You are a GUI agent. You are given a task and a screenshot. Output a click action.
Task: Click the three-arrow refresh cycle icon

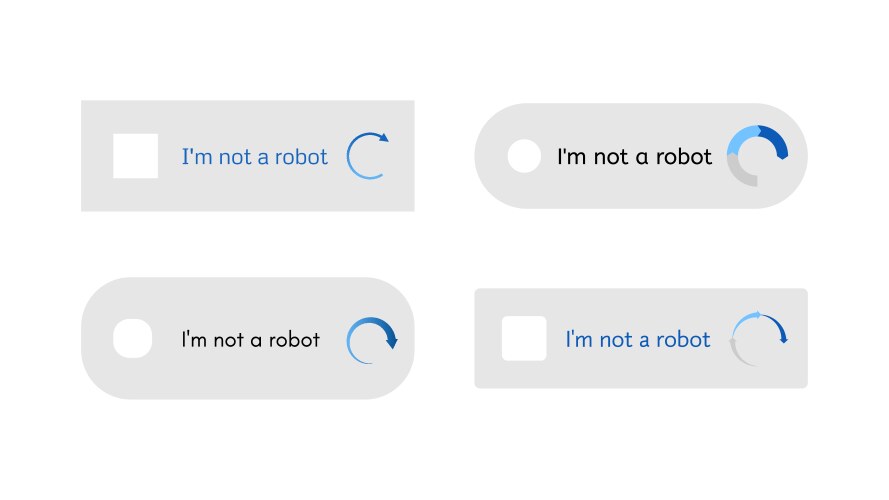[758, 338]
